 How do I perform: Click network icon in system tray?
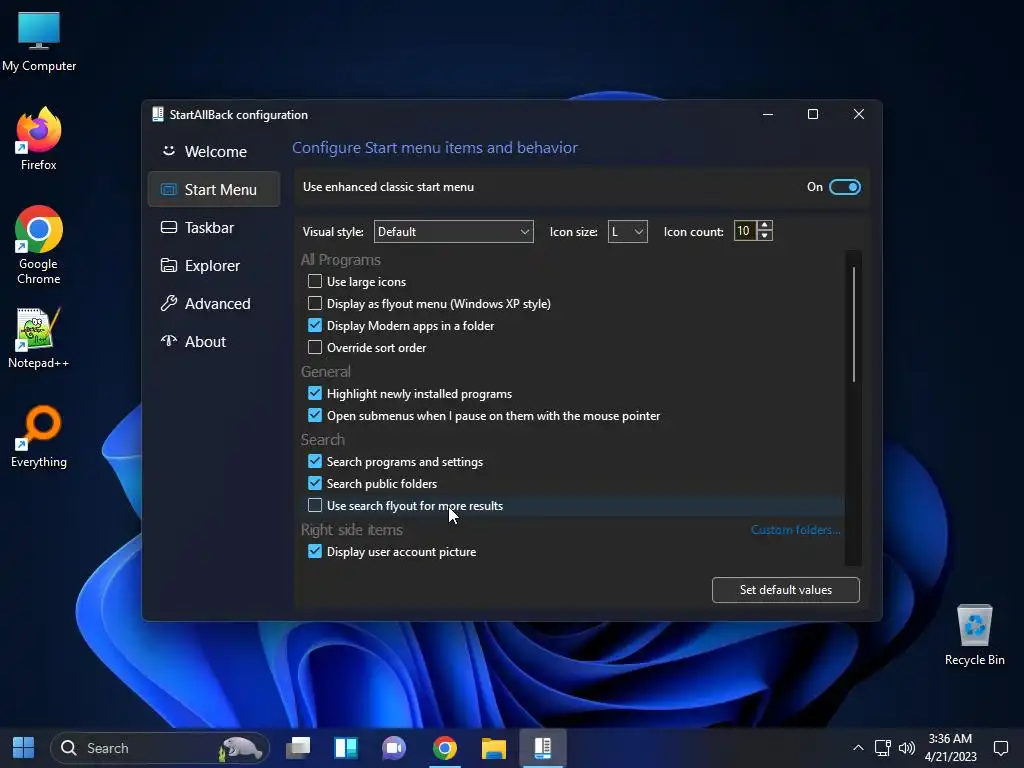[883, 748]
